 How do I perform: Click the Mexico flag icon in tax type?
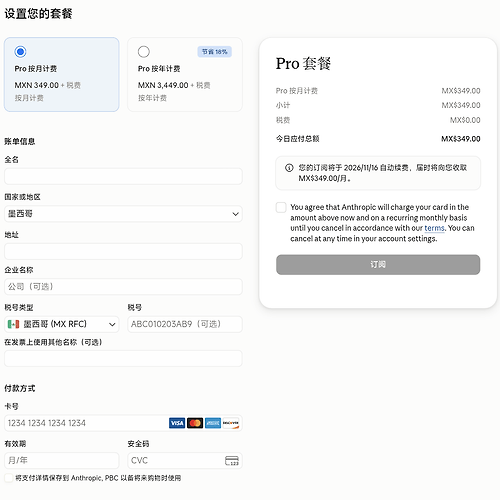[13, 324]
